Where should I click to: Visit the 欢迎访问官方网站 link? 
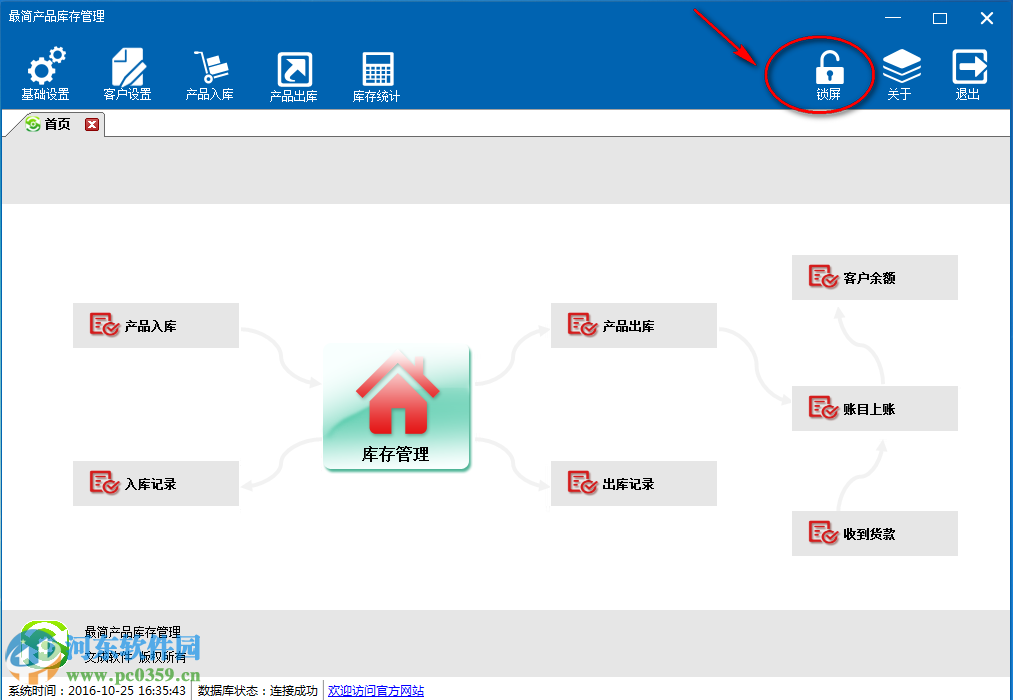tap(375, 690)
